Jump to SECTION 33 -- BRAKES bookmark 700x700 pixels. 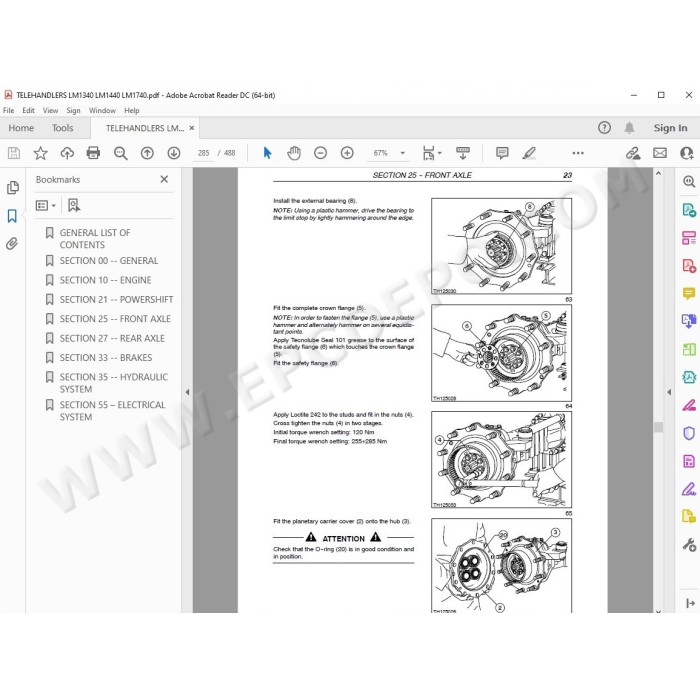tap(106, 358)
